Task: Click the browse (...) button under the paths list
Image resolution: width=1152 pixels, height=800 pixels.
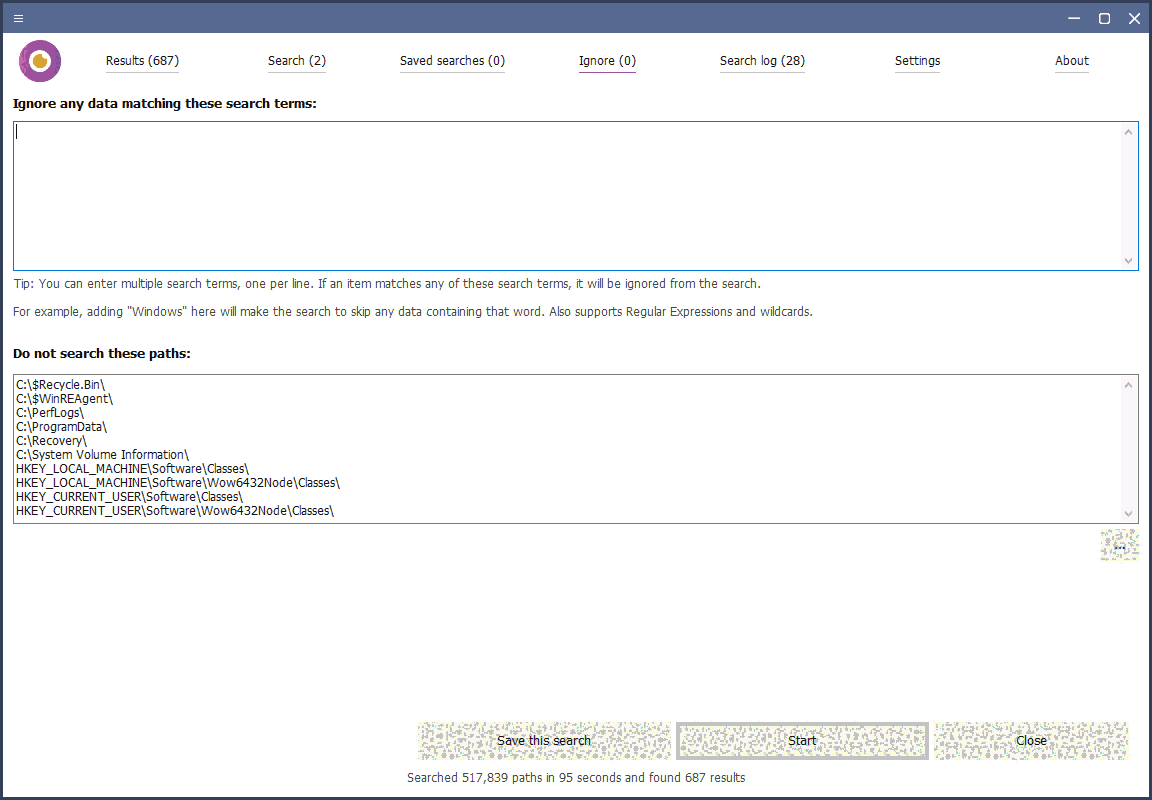Action: 1119,545
